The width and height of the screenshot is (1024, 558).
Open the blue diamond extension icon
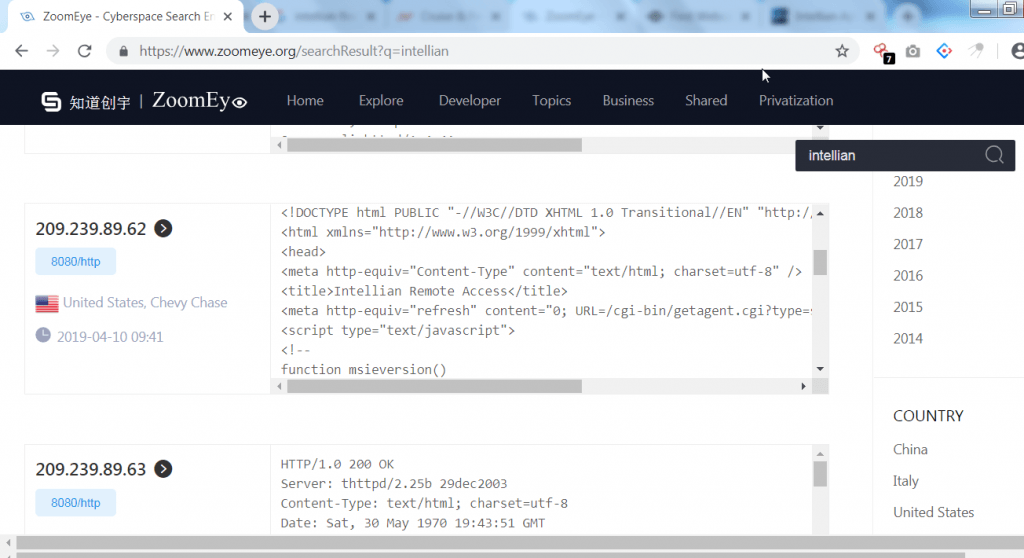point(944,51)
